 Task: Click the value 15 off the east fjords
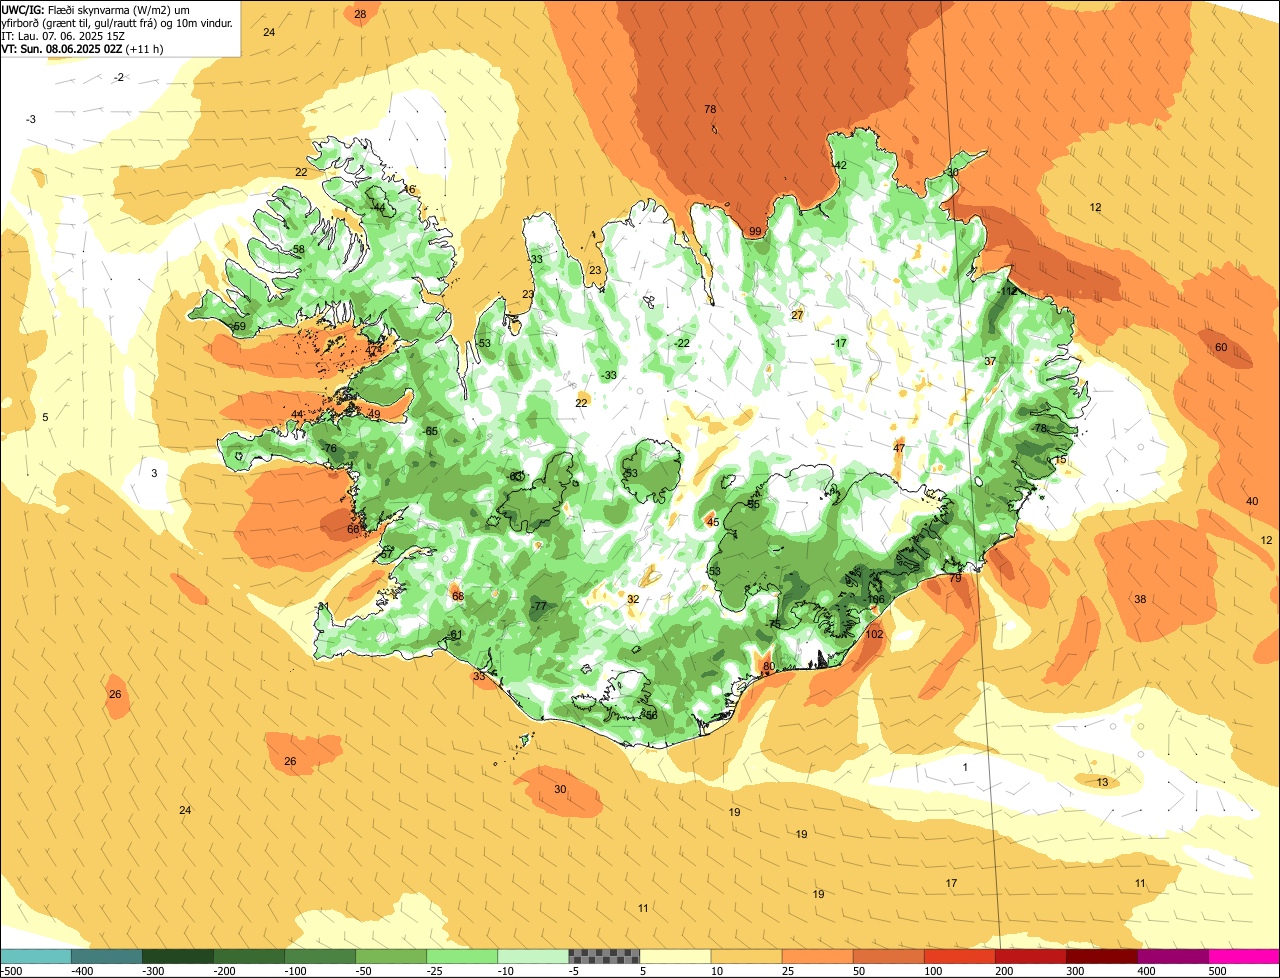click(1061, 460)
